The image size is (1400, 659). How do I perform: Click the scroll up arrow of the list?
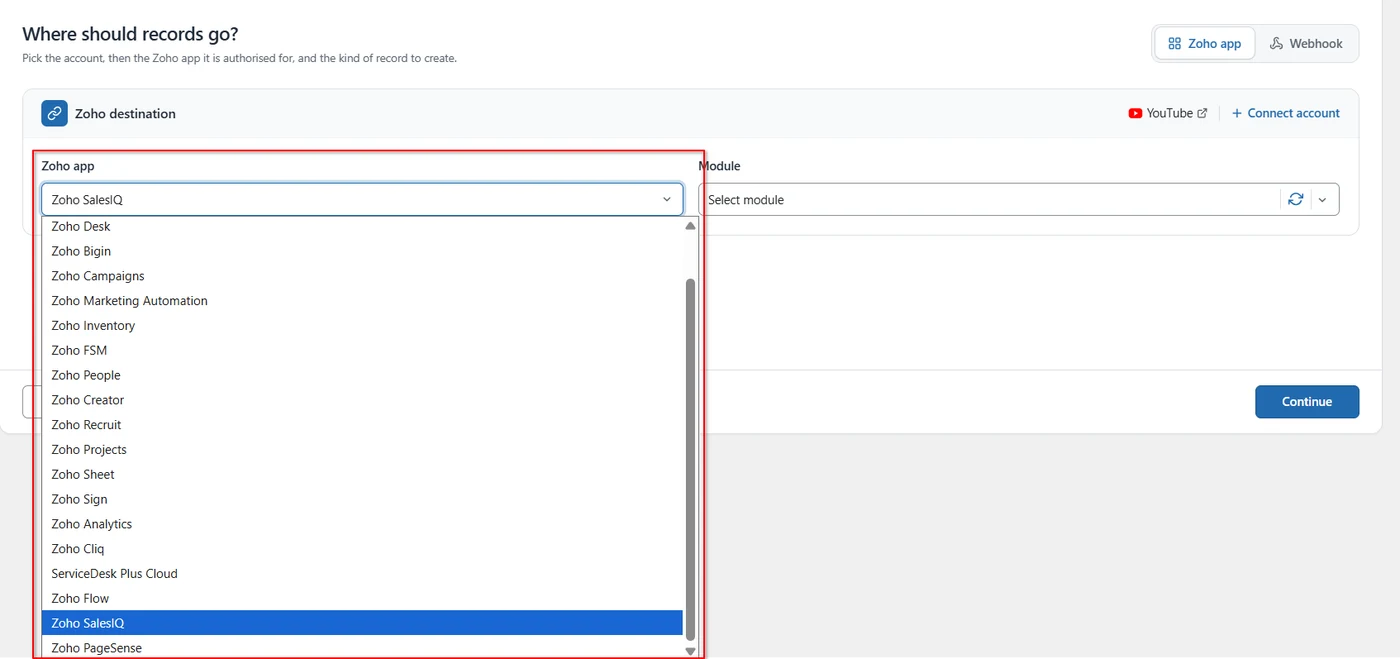point(690,226)
